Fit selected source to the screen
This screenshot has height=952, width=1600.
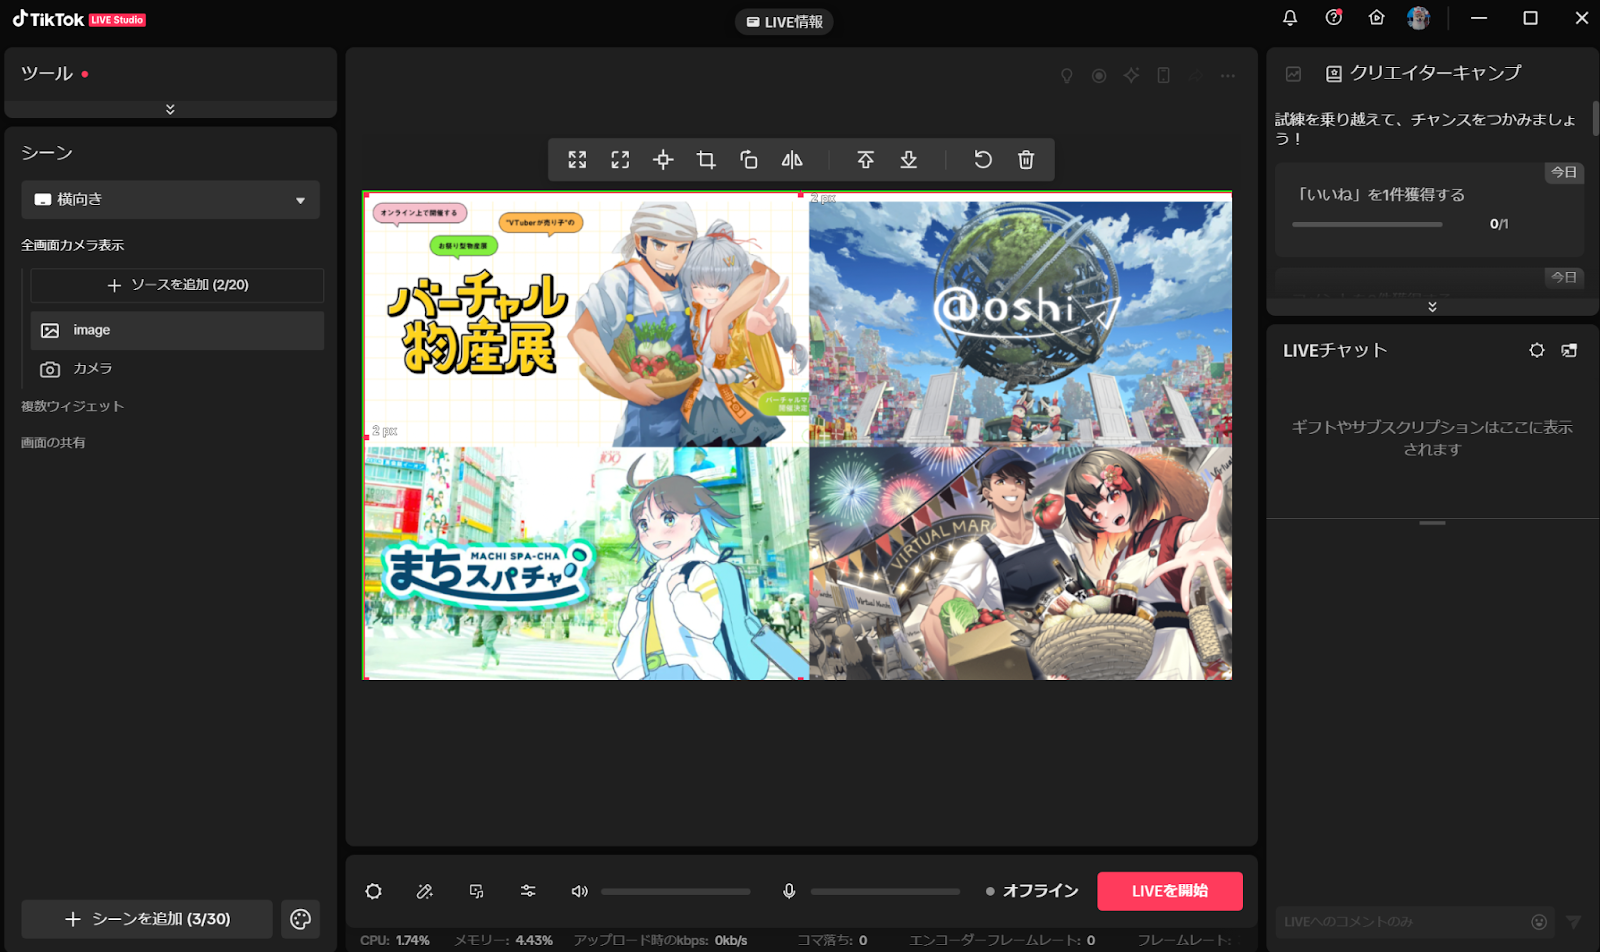620,160
